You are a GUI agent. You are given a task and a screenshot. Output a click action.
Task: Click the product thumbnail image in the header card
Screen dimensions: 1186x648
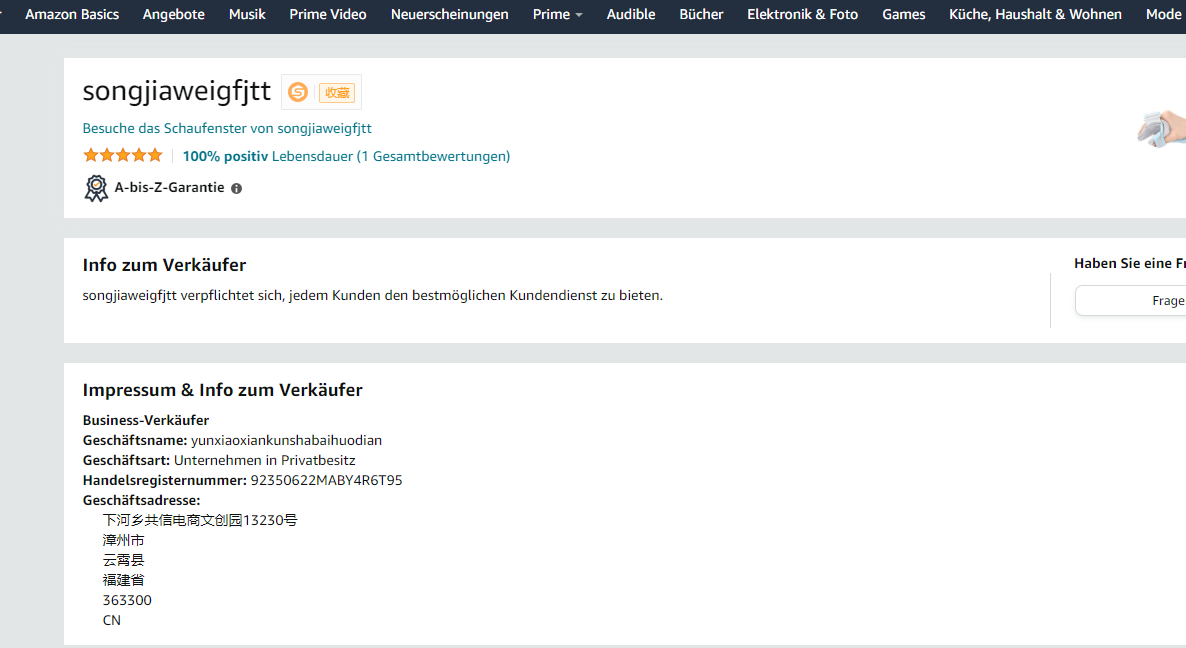(x=1162, y=129)
